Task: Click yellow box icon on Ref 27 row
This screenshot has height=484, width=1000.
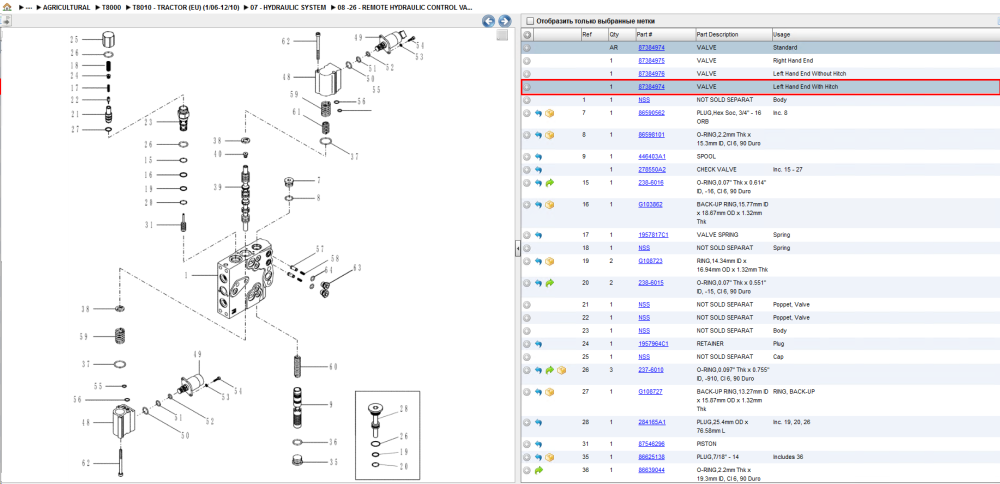Action: (550, 392)
